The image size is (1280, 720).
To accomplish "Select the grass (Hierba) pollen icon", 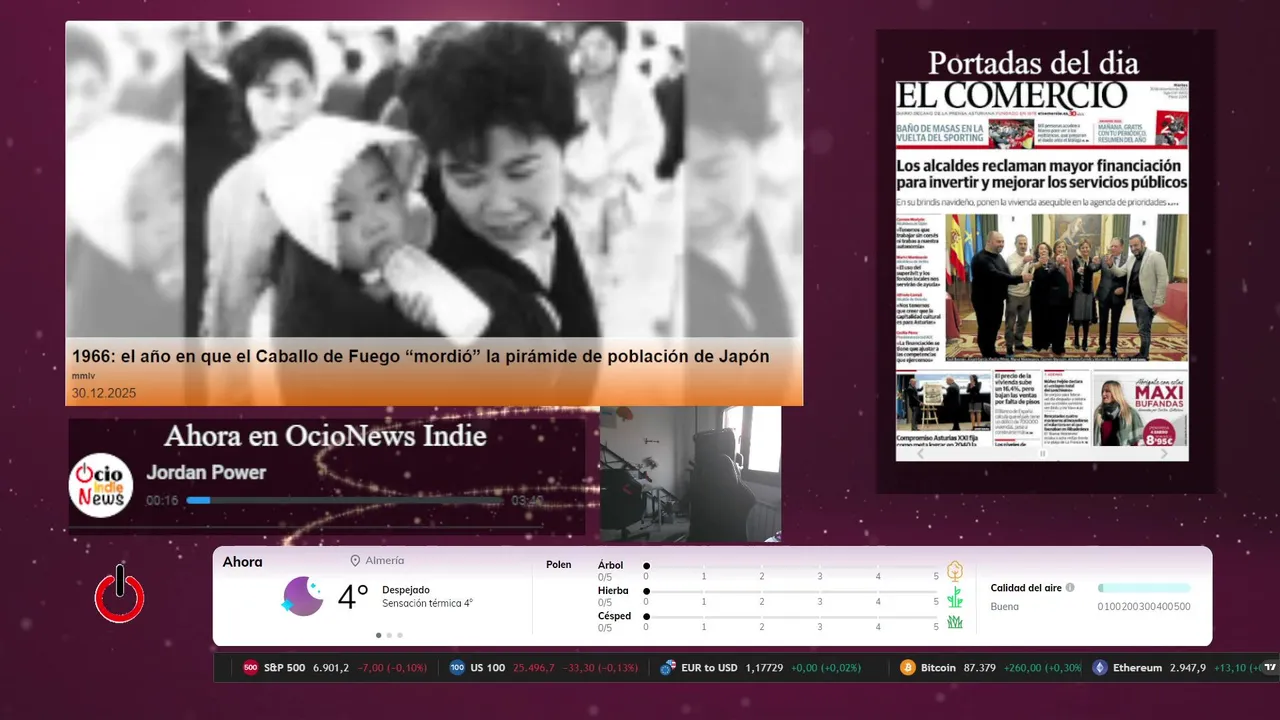I will coord(955,597).
